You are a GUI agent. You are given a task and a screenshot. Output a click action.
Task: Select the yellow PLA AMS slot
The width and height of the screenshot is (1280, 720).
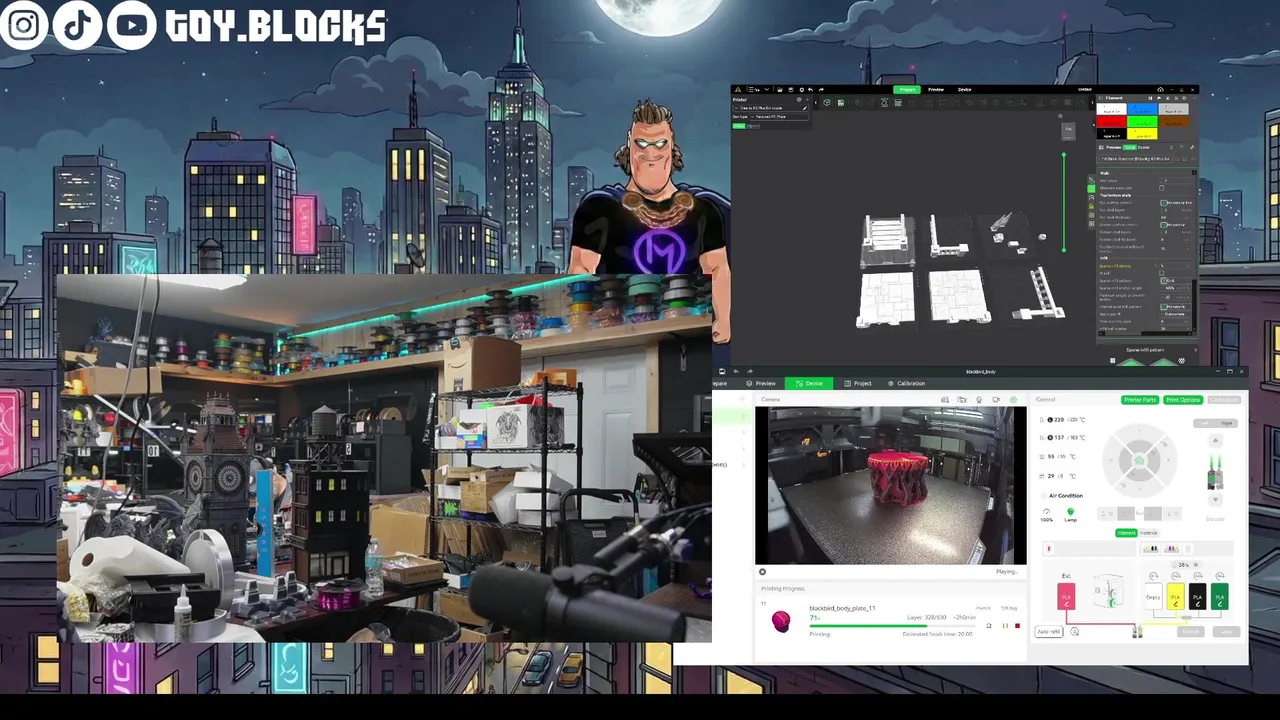(1175, 597)
